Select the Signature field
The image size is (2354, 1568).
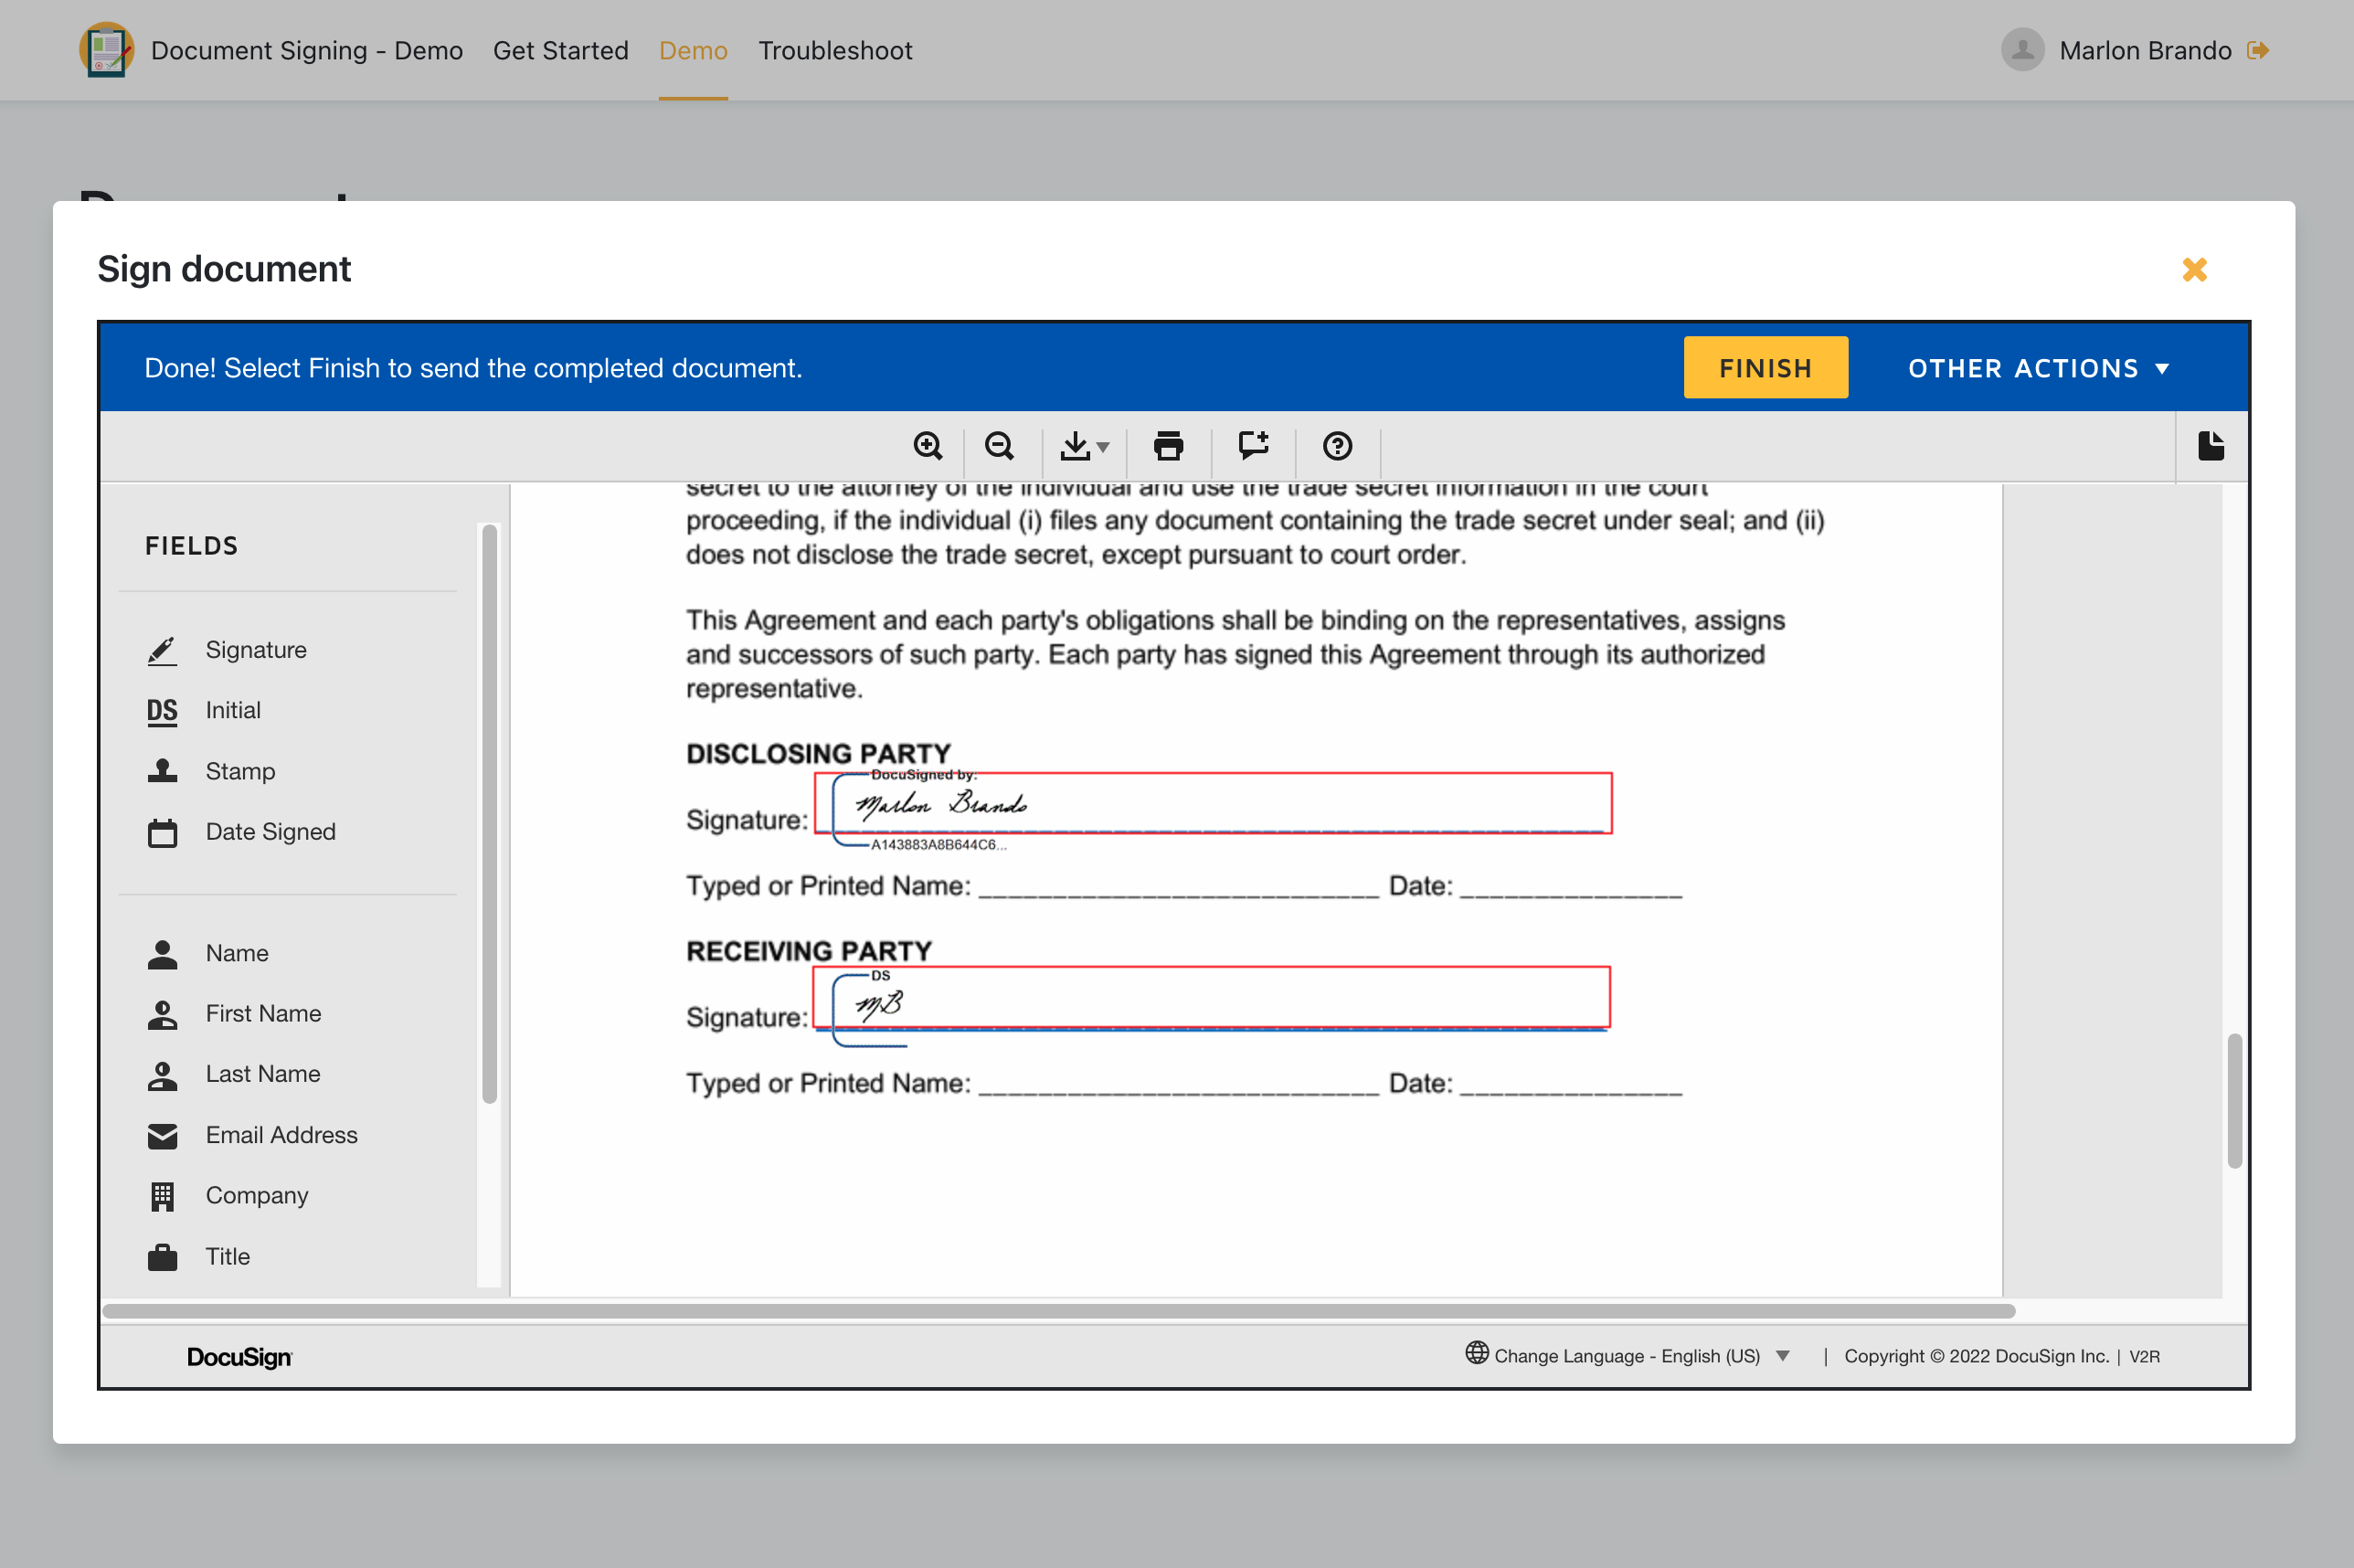pos(255,650)
